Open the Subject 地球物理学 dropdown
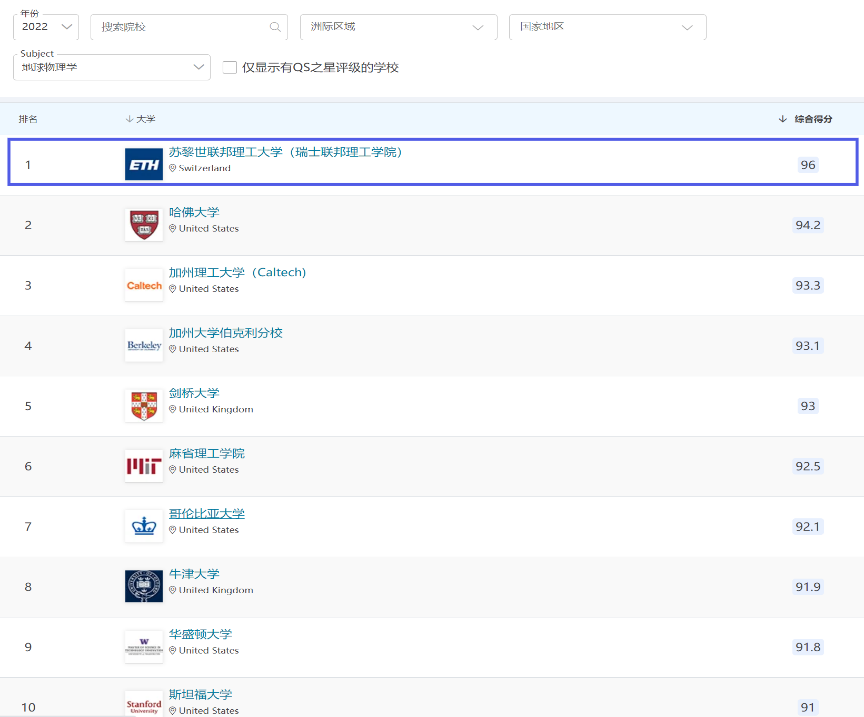This screenshot has height=717, width=864. click(112, 67)
